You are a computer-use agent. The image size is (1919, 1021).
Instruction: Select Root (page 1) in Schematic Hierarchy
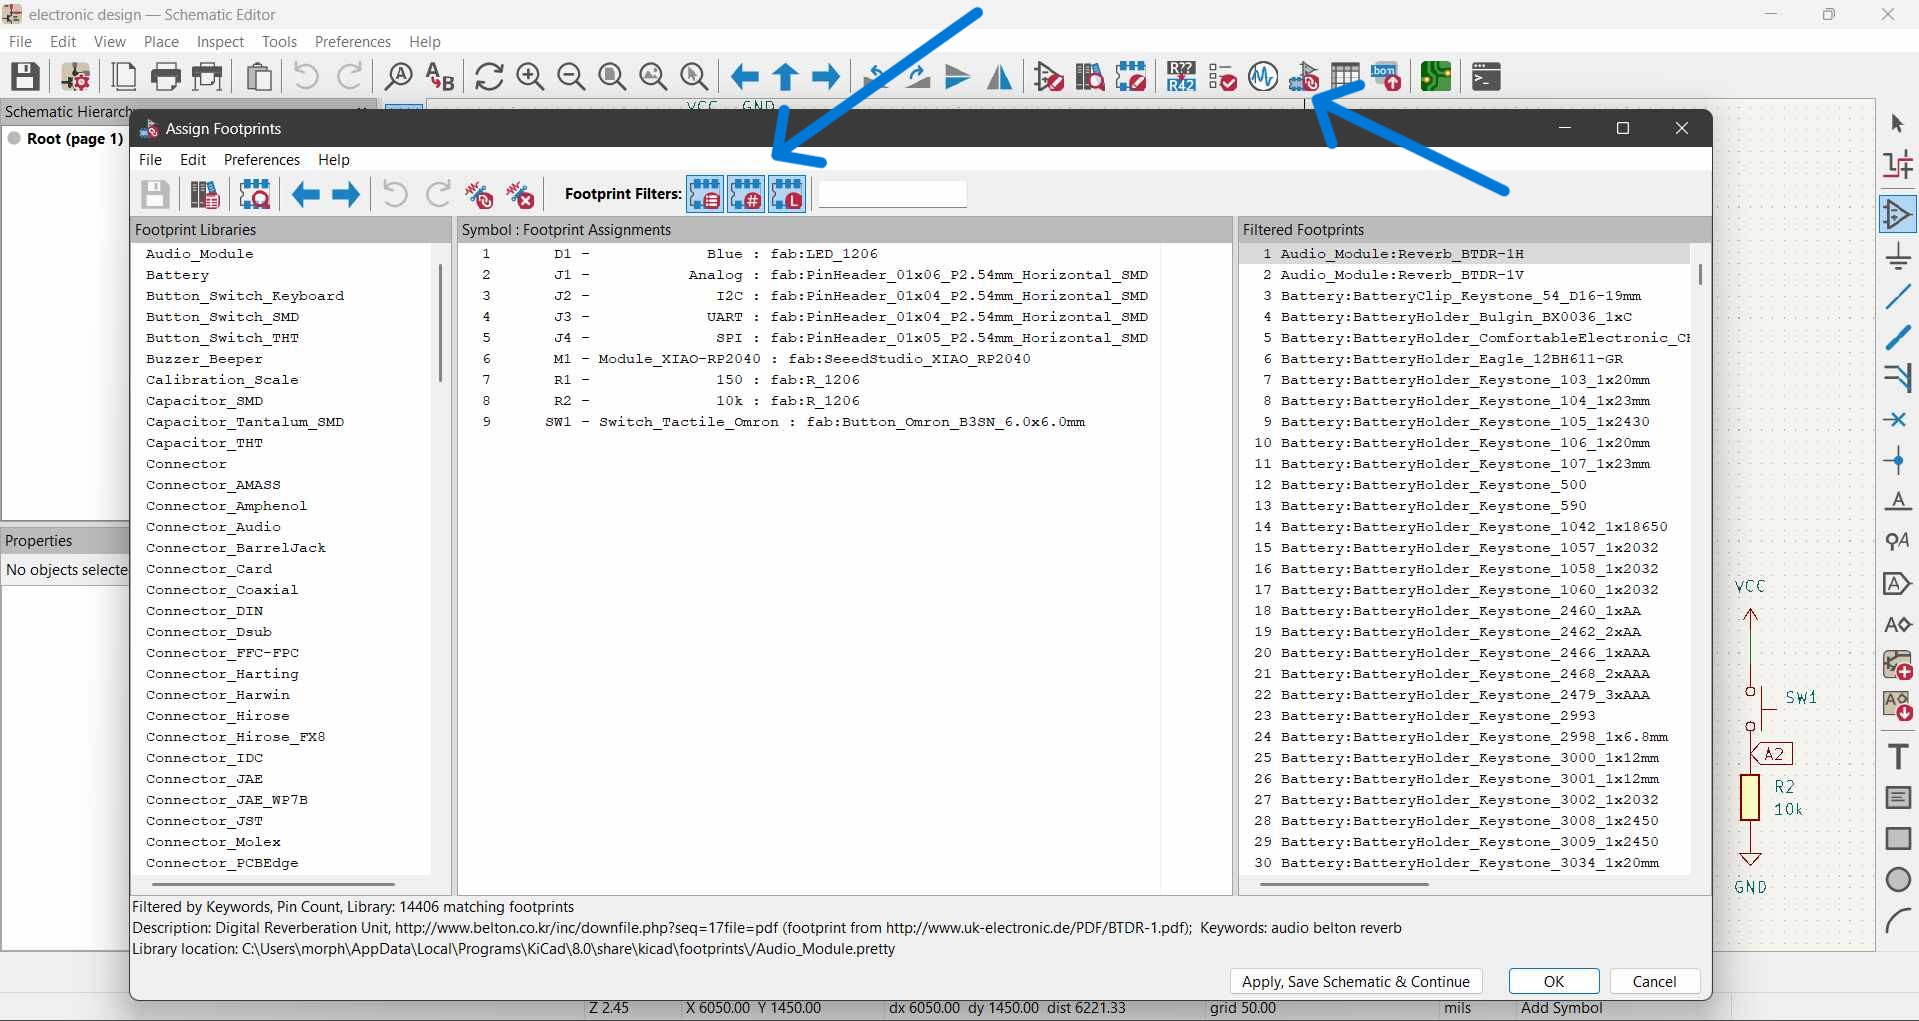(75, 139)
